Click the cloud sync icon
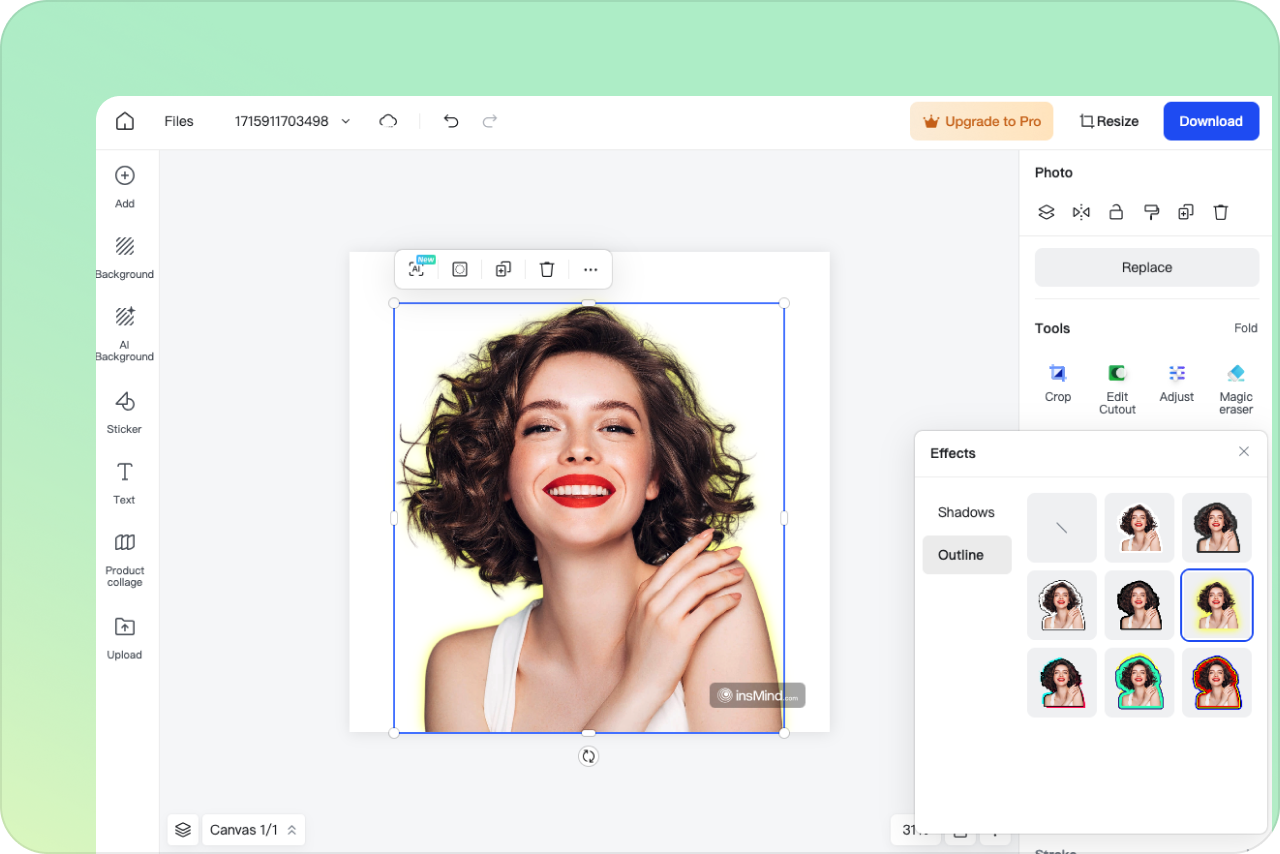 (388, 121)
